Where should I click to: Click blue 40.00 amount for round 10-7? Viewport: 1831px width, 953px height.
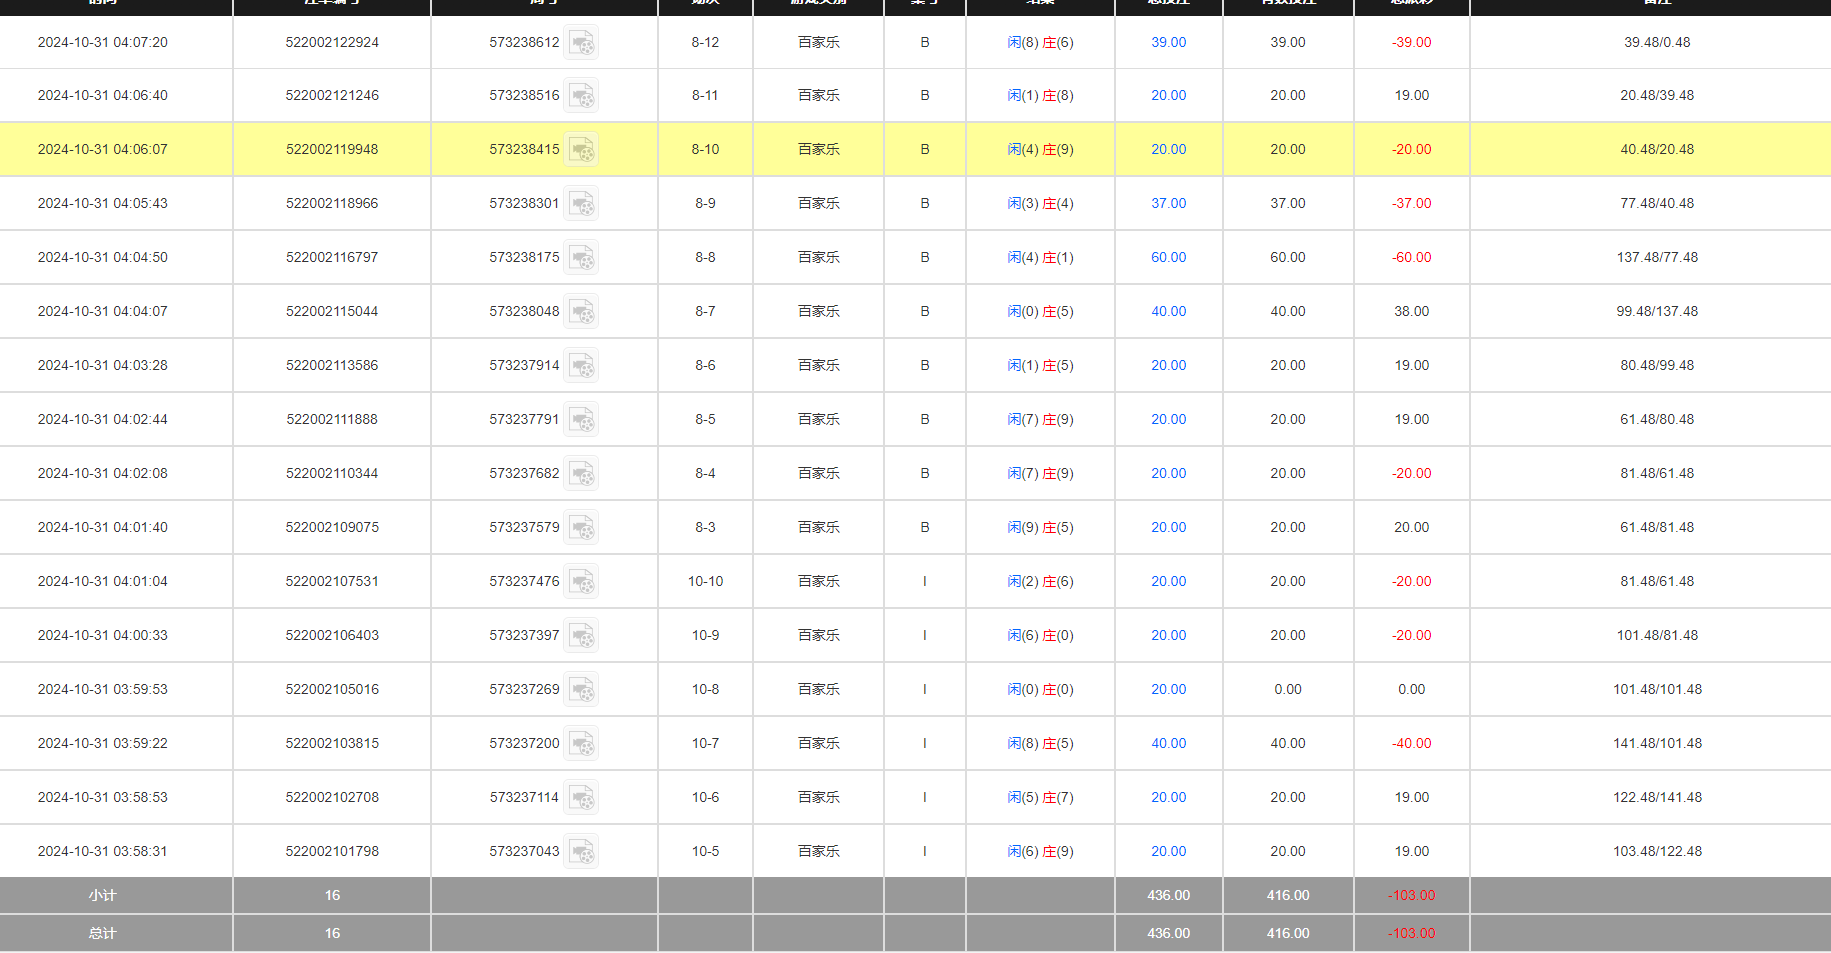(x=1168, y=743)
